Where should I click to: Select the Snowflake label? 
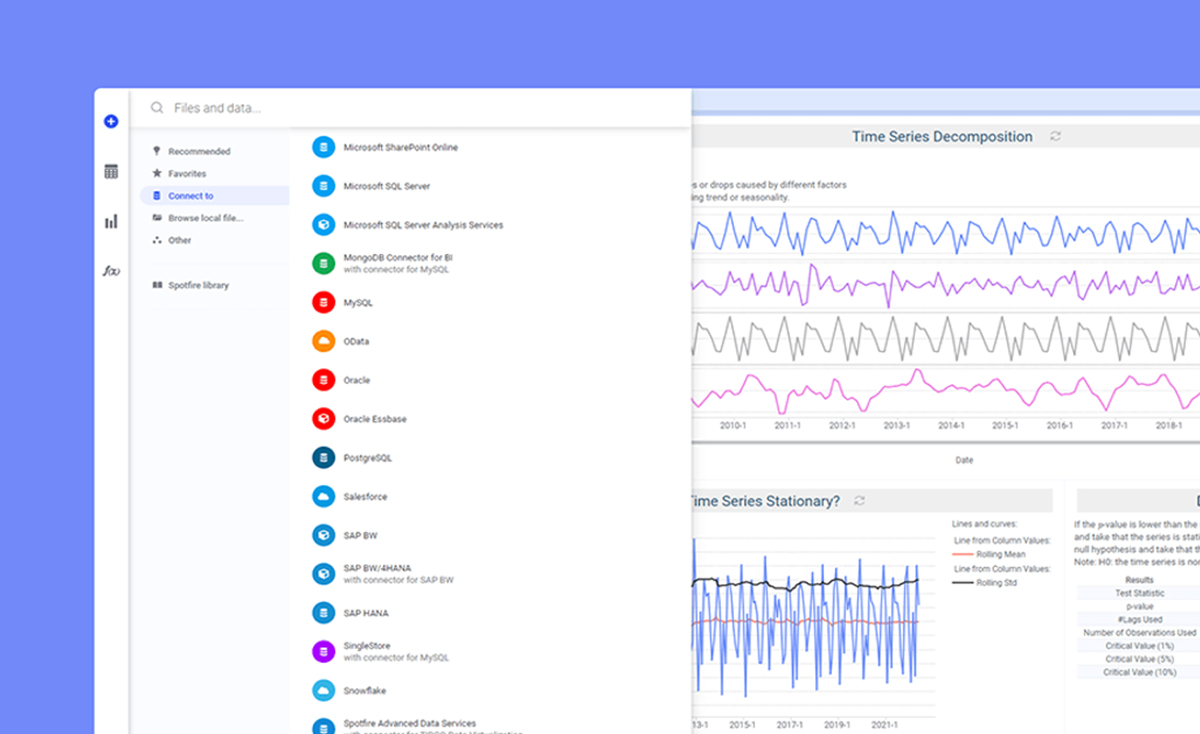364,691
